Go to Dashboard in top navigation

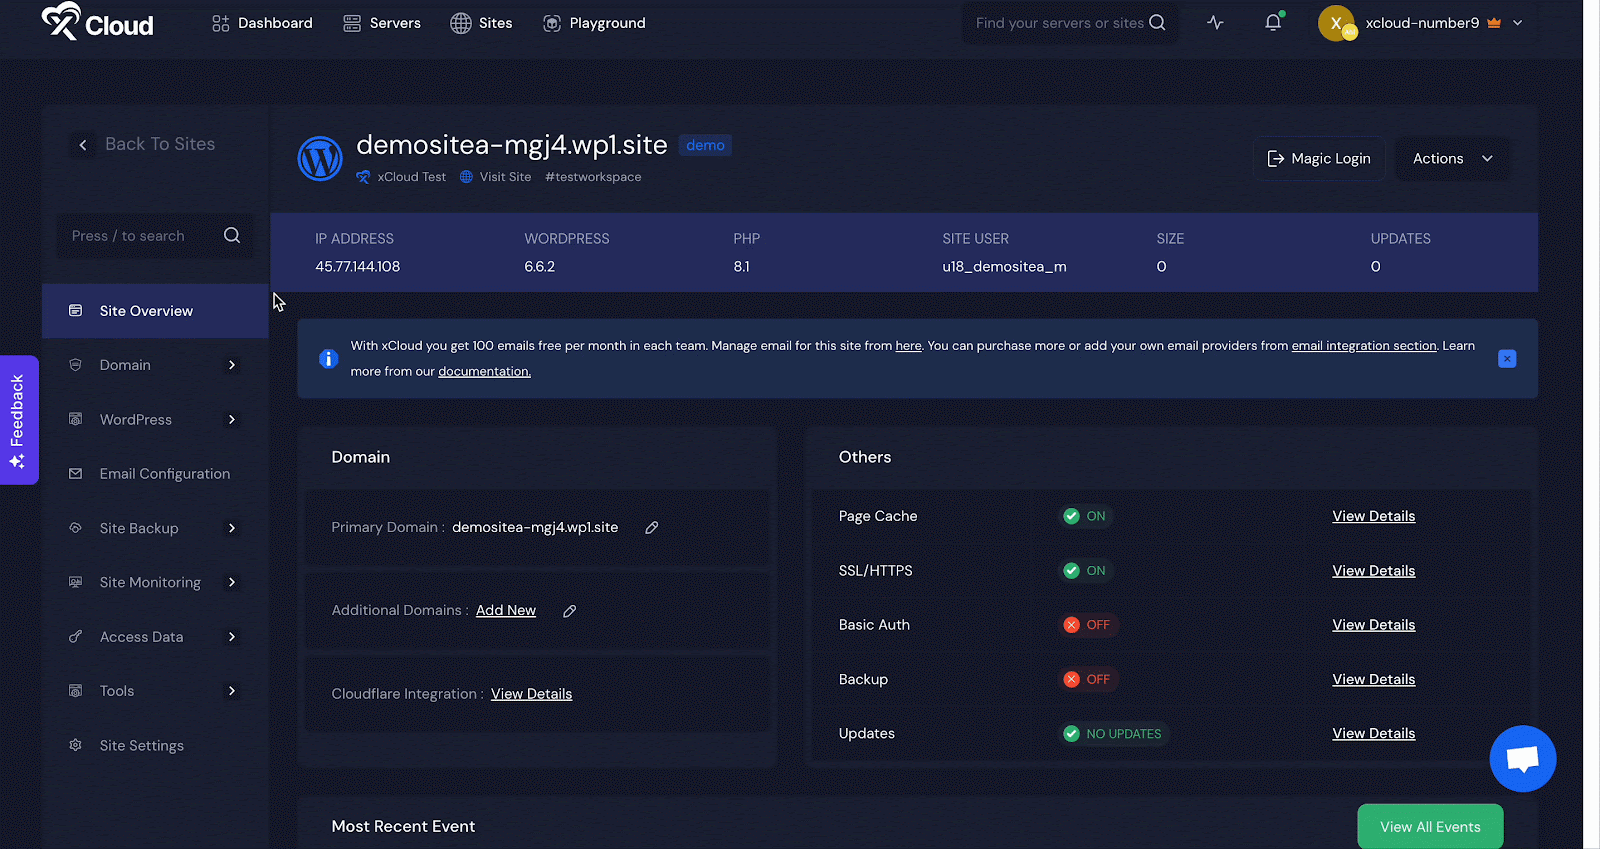point(262,23)
